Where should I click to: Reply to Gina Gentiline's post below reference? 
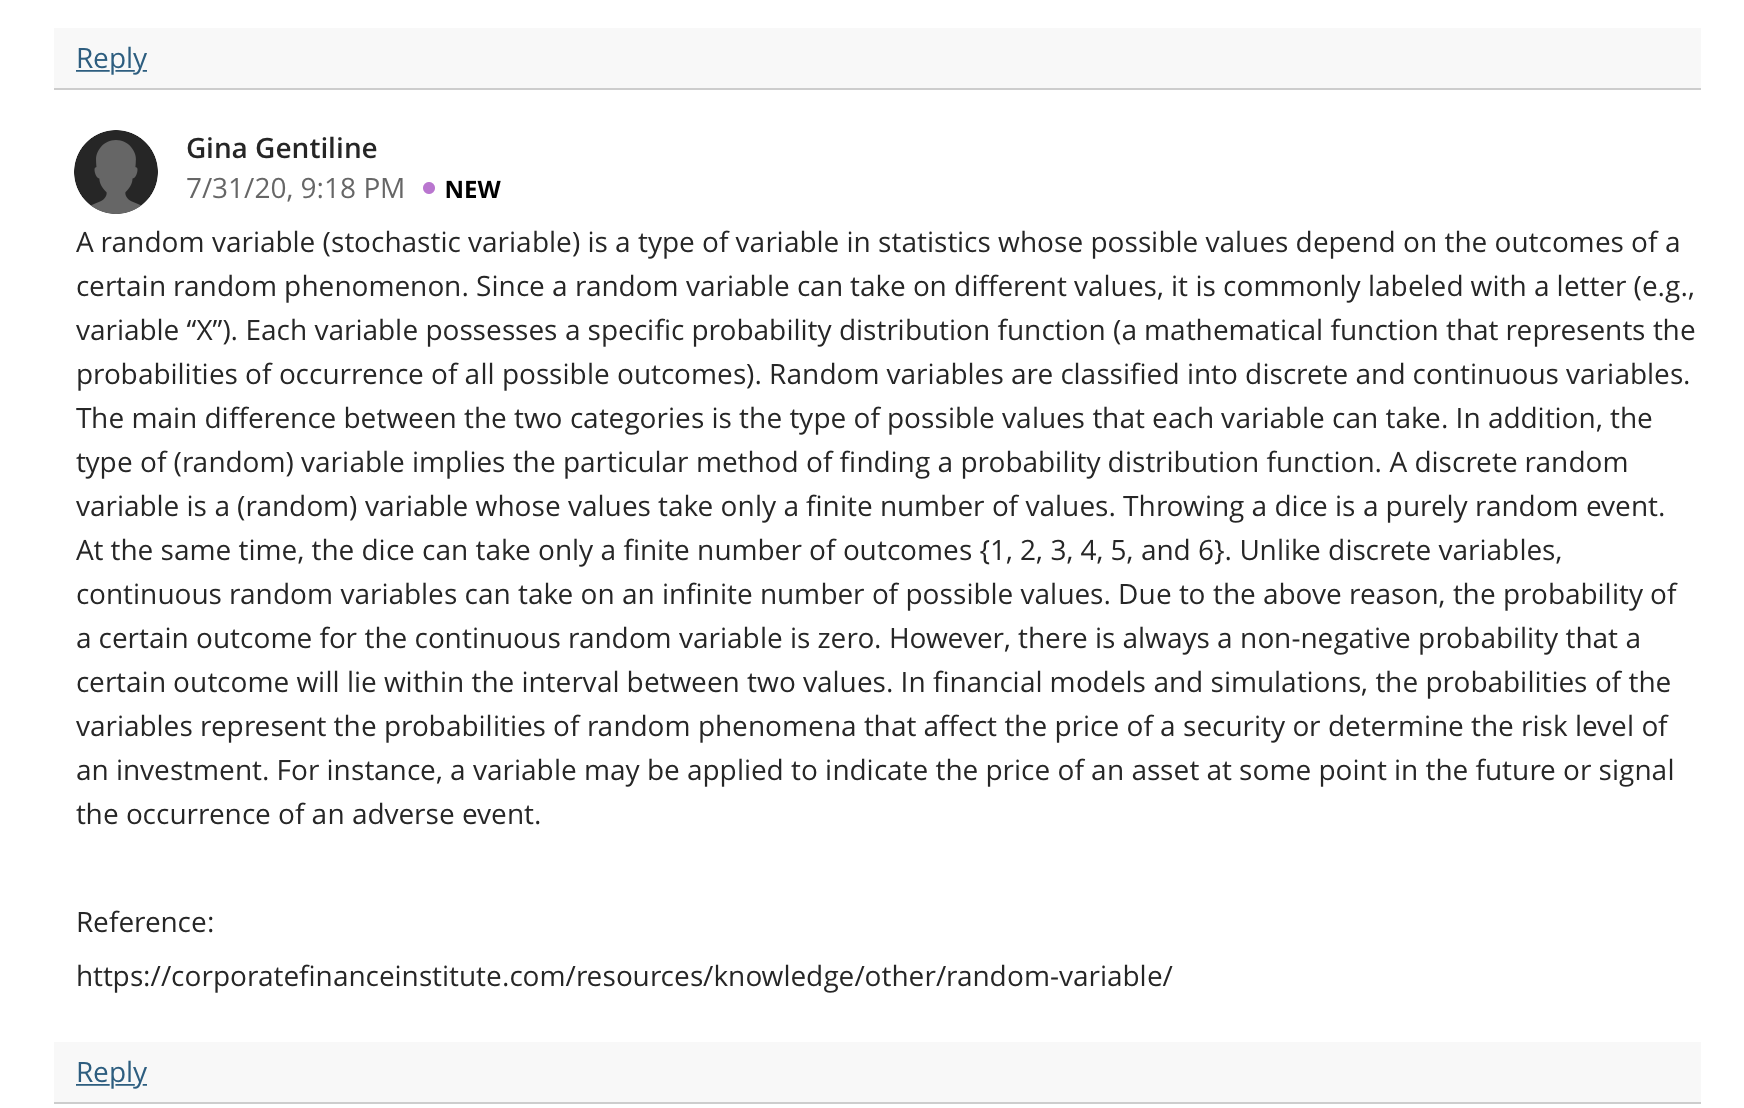(111, 1072)
